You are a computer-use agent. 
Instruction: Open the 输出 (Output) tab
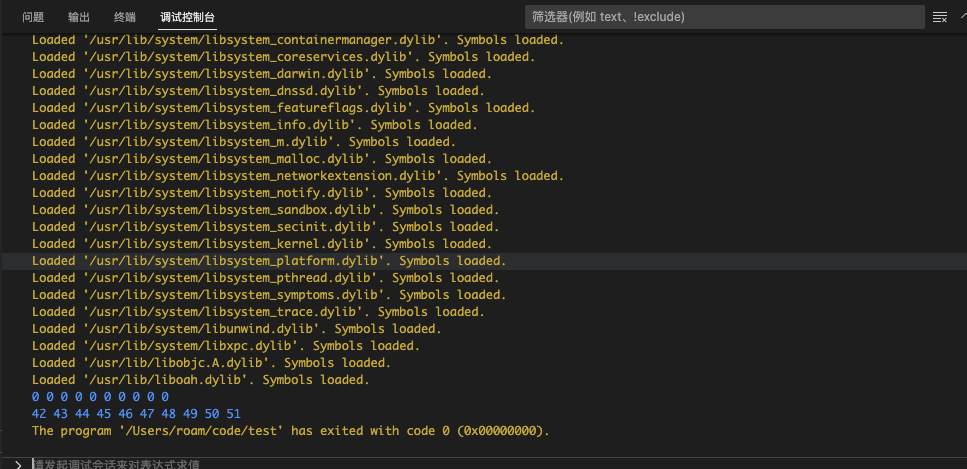[x=79, y=17]
